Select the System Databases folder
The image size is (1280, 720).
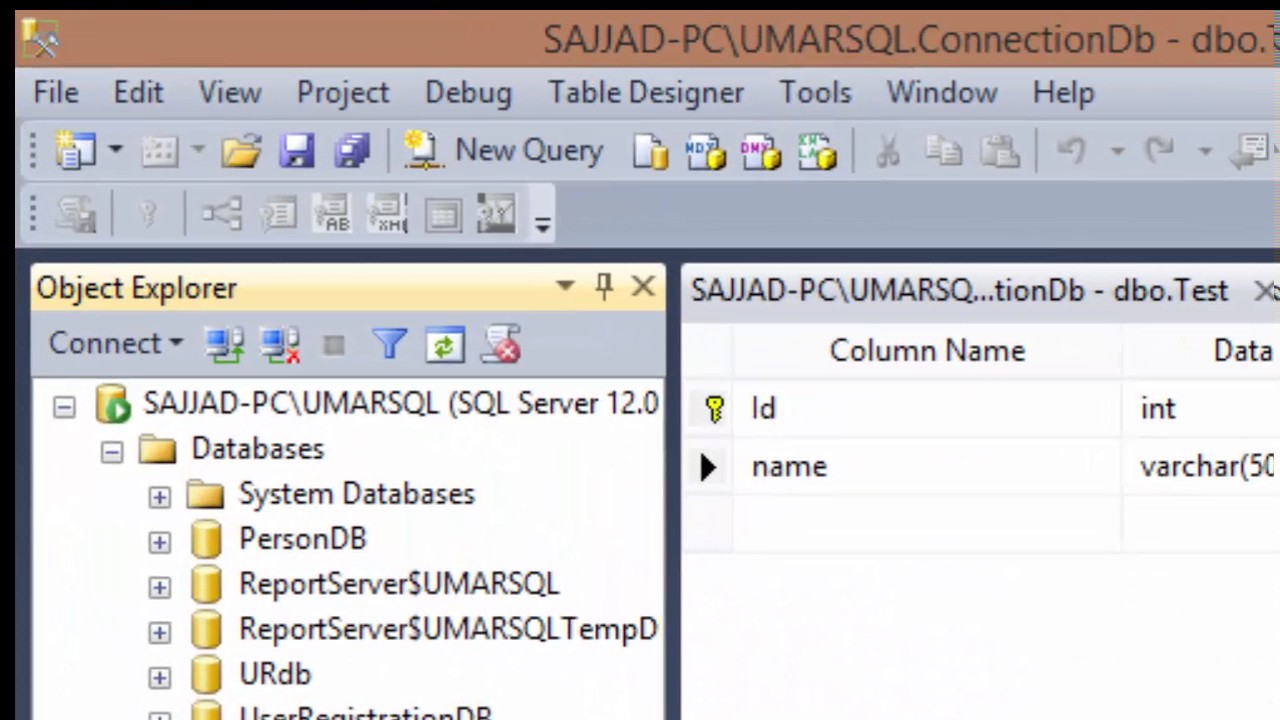tap(356, 494)
